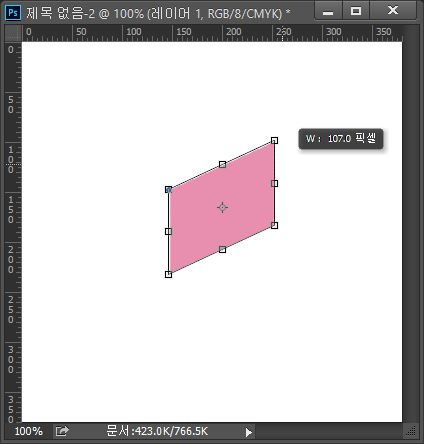Click the right edge middle transform handle
This screenshot has width=424, height=444.
pos(274,183)
